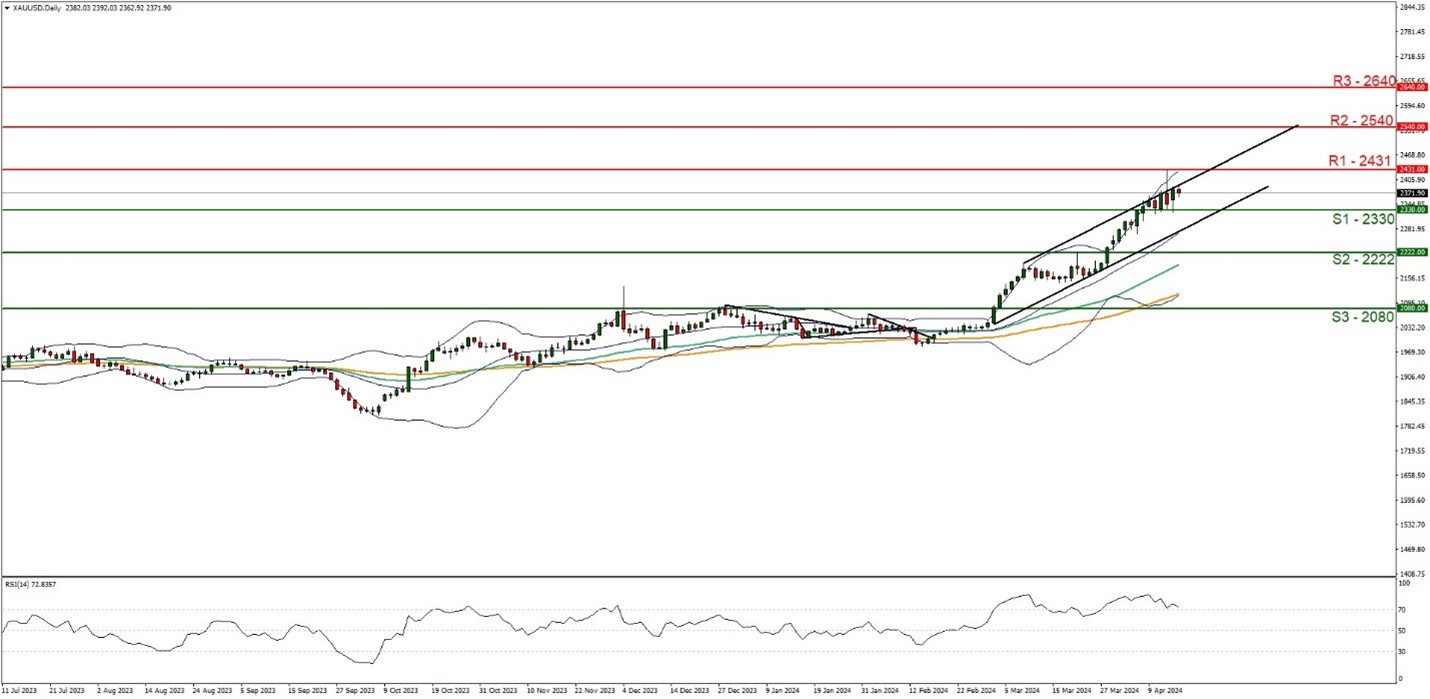Click the red 2540.00 price tag on axis
The image size is (1430, 699).
pyautogui.click(x=1411, y=127)
